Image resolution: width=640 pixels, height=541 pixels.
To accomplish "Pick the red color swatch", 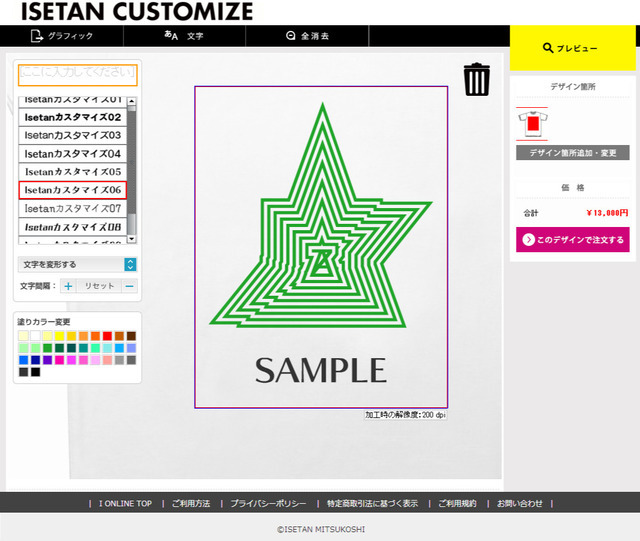I will tap(107, 336).
